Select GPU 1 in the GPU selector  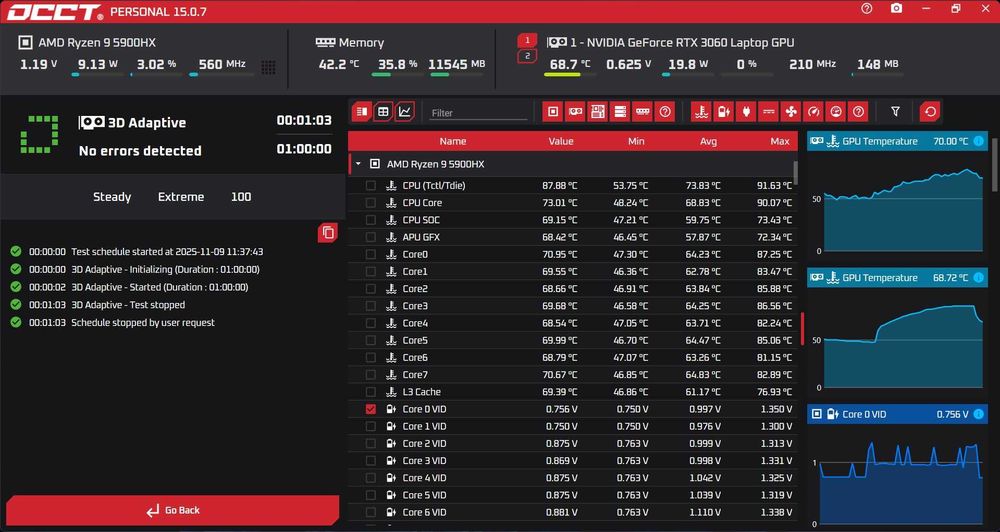click(527, 40)
